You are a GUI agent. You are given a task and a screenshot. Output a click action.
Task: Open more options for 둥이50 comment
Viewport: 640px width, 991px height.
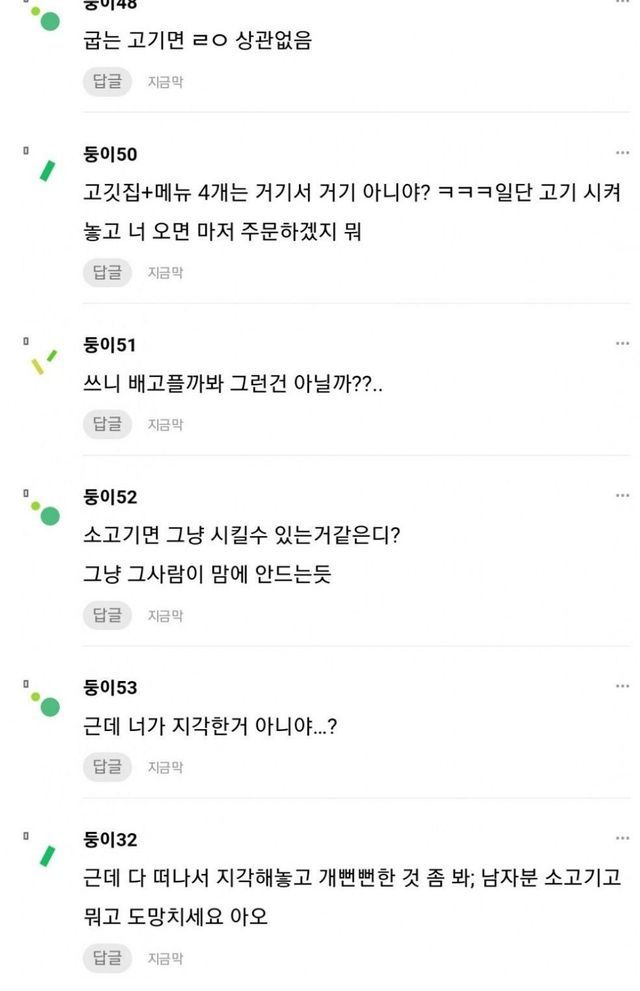tap(622, 154)
